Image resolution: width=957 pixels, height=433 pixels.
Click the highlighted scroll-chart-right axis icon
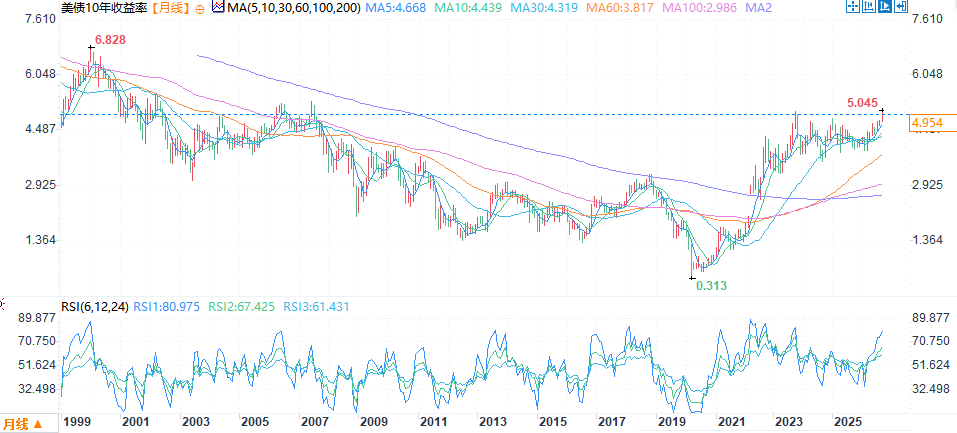pos(885,6)
